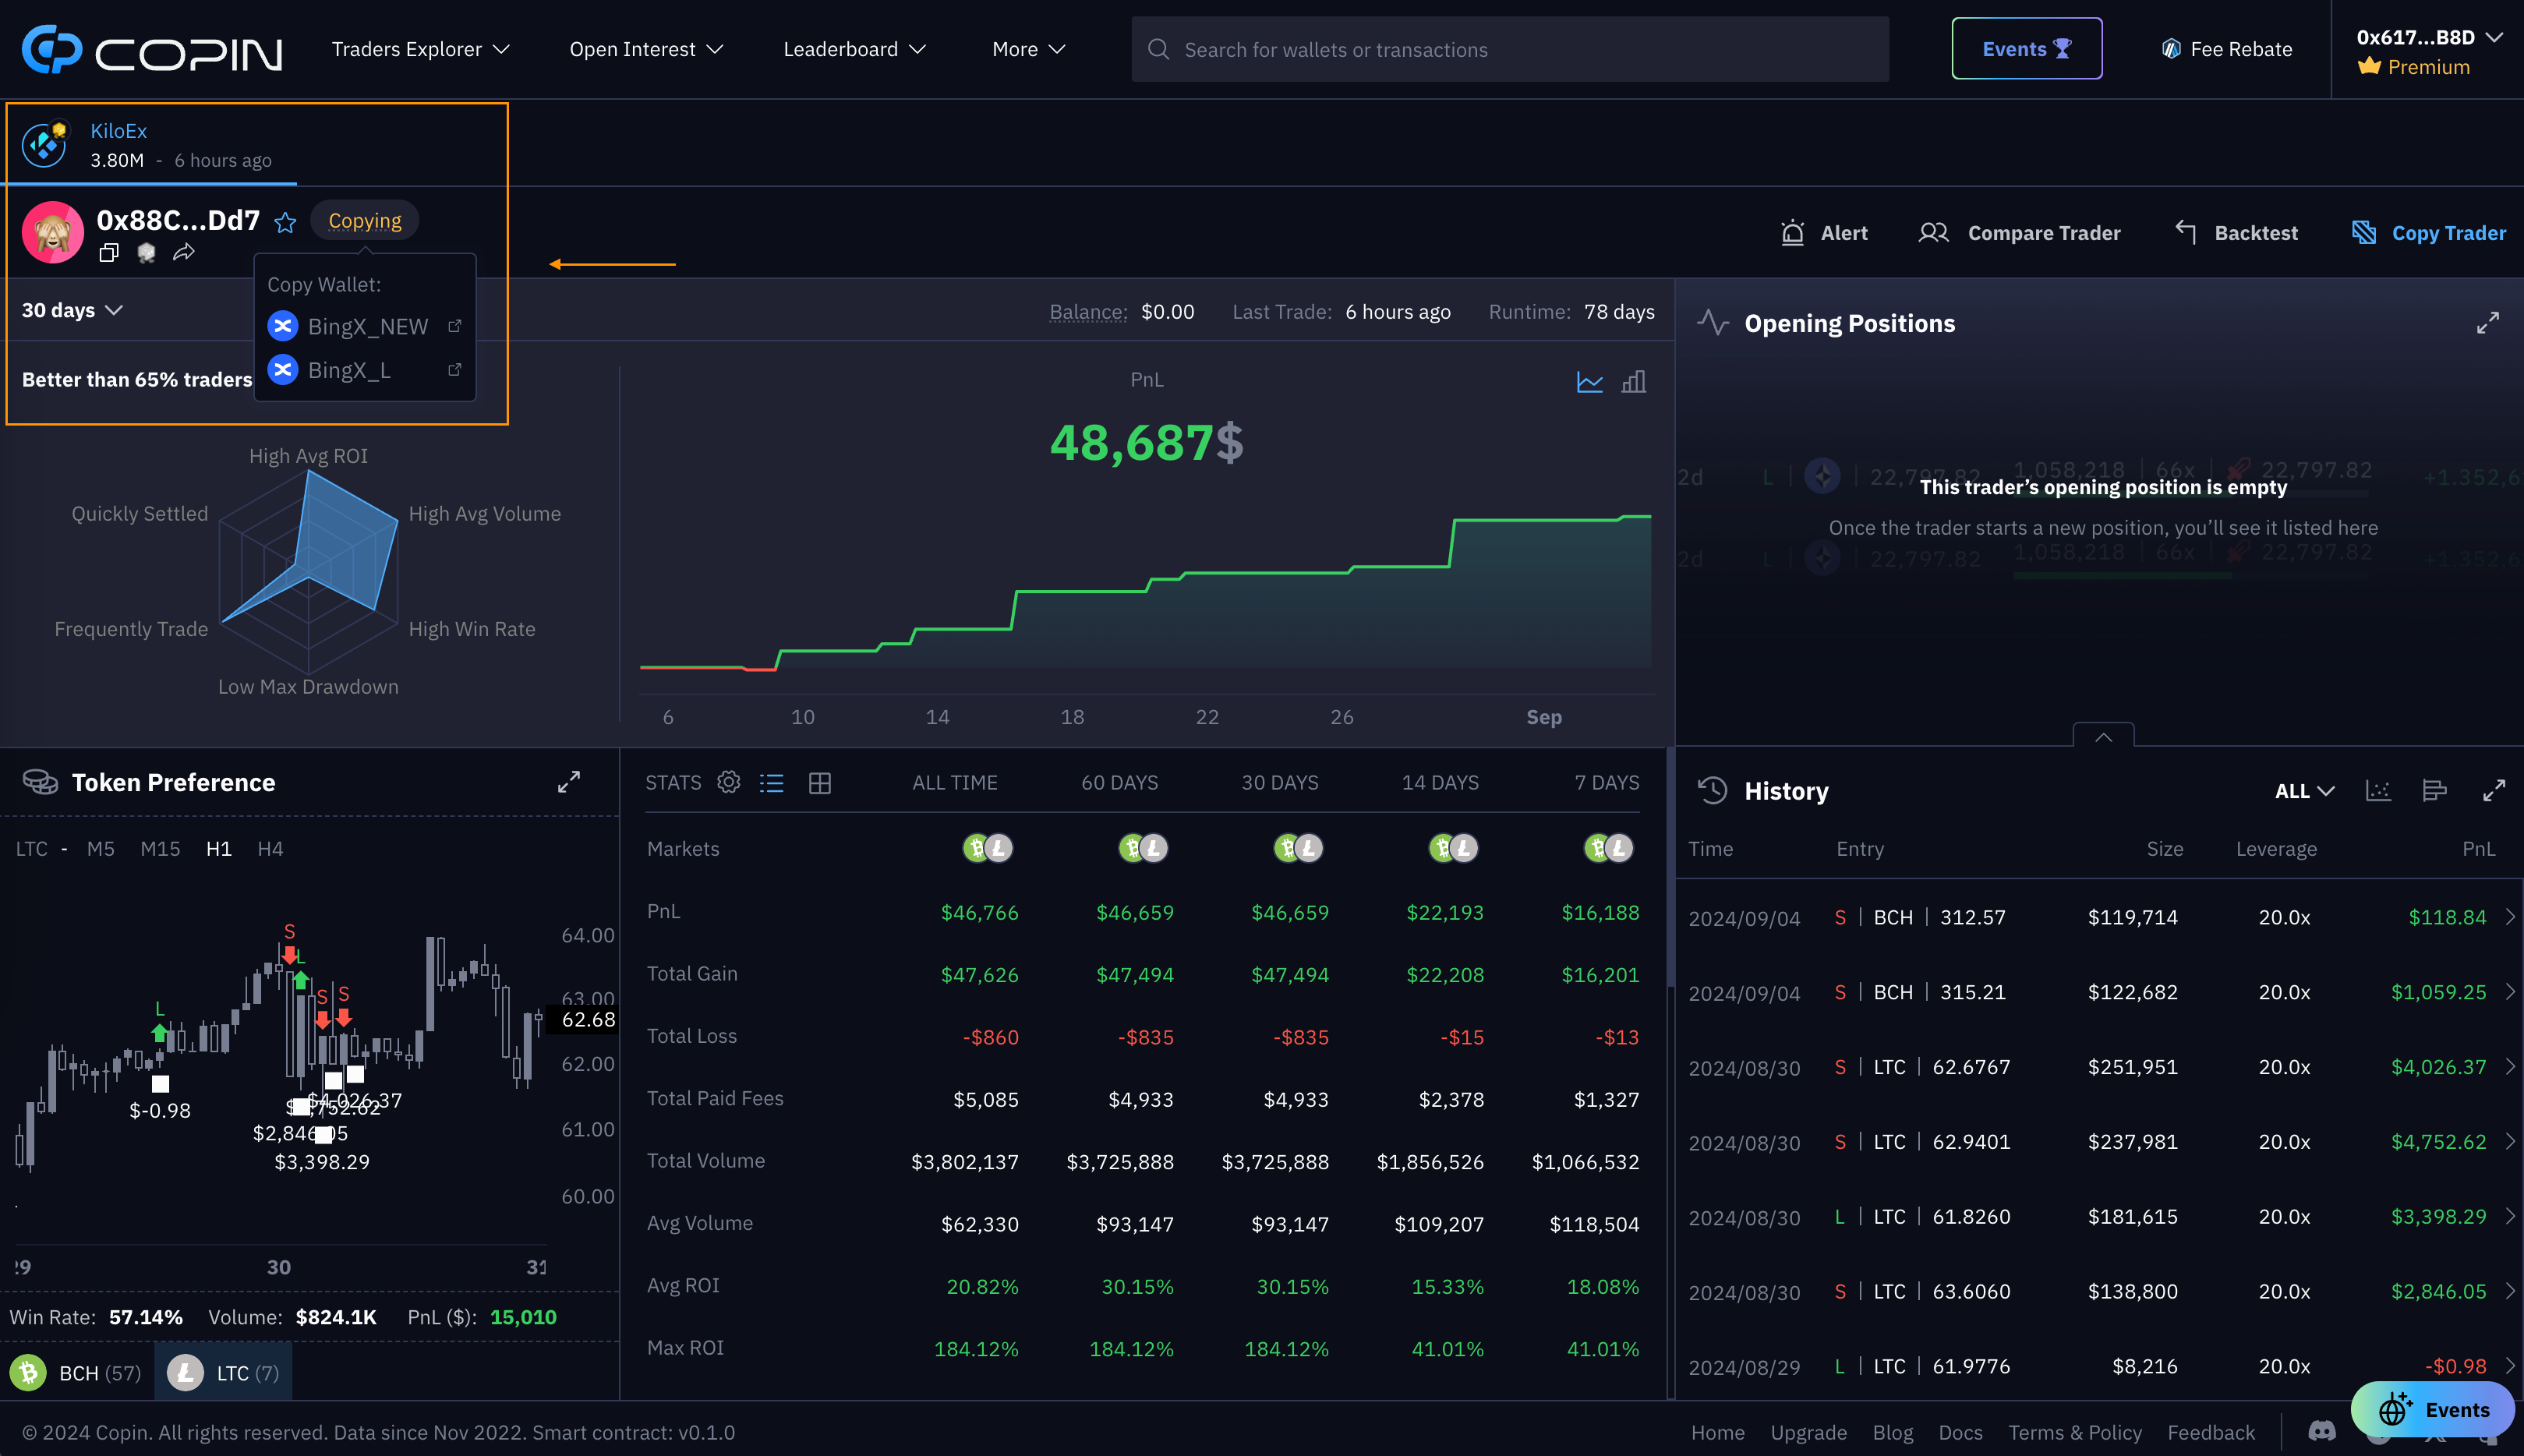Viewport: 2524px width, 1456px height.
Task: Click the Alert bell icon
Action: 1793,233
